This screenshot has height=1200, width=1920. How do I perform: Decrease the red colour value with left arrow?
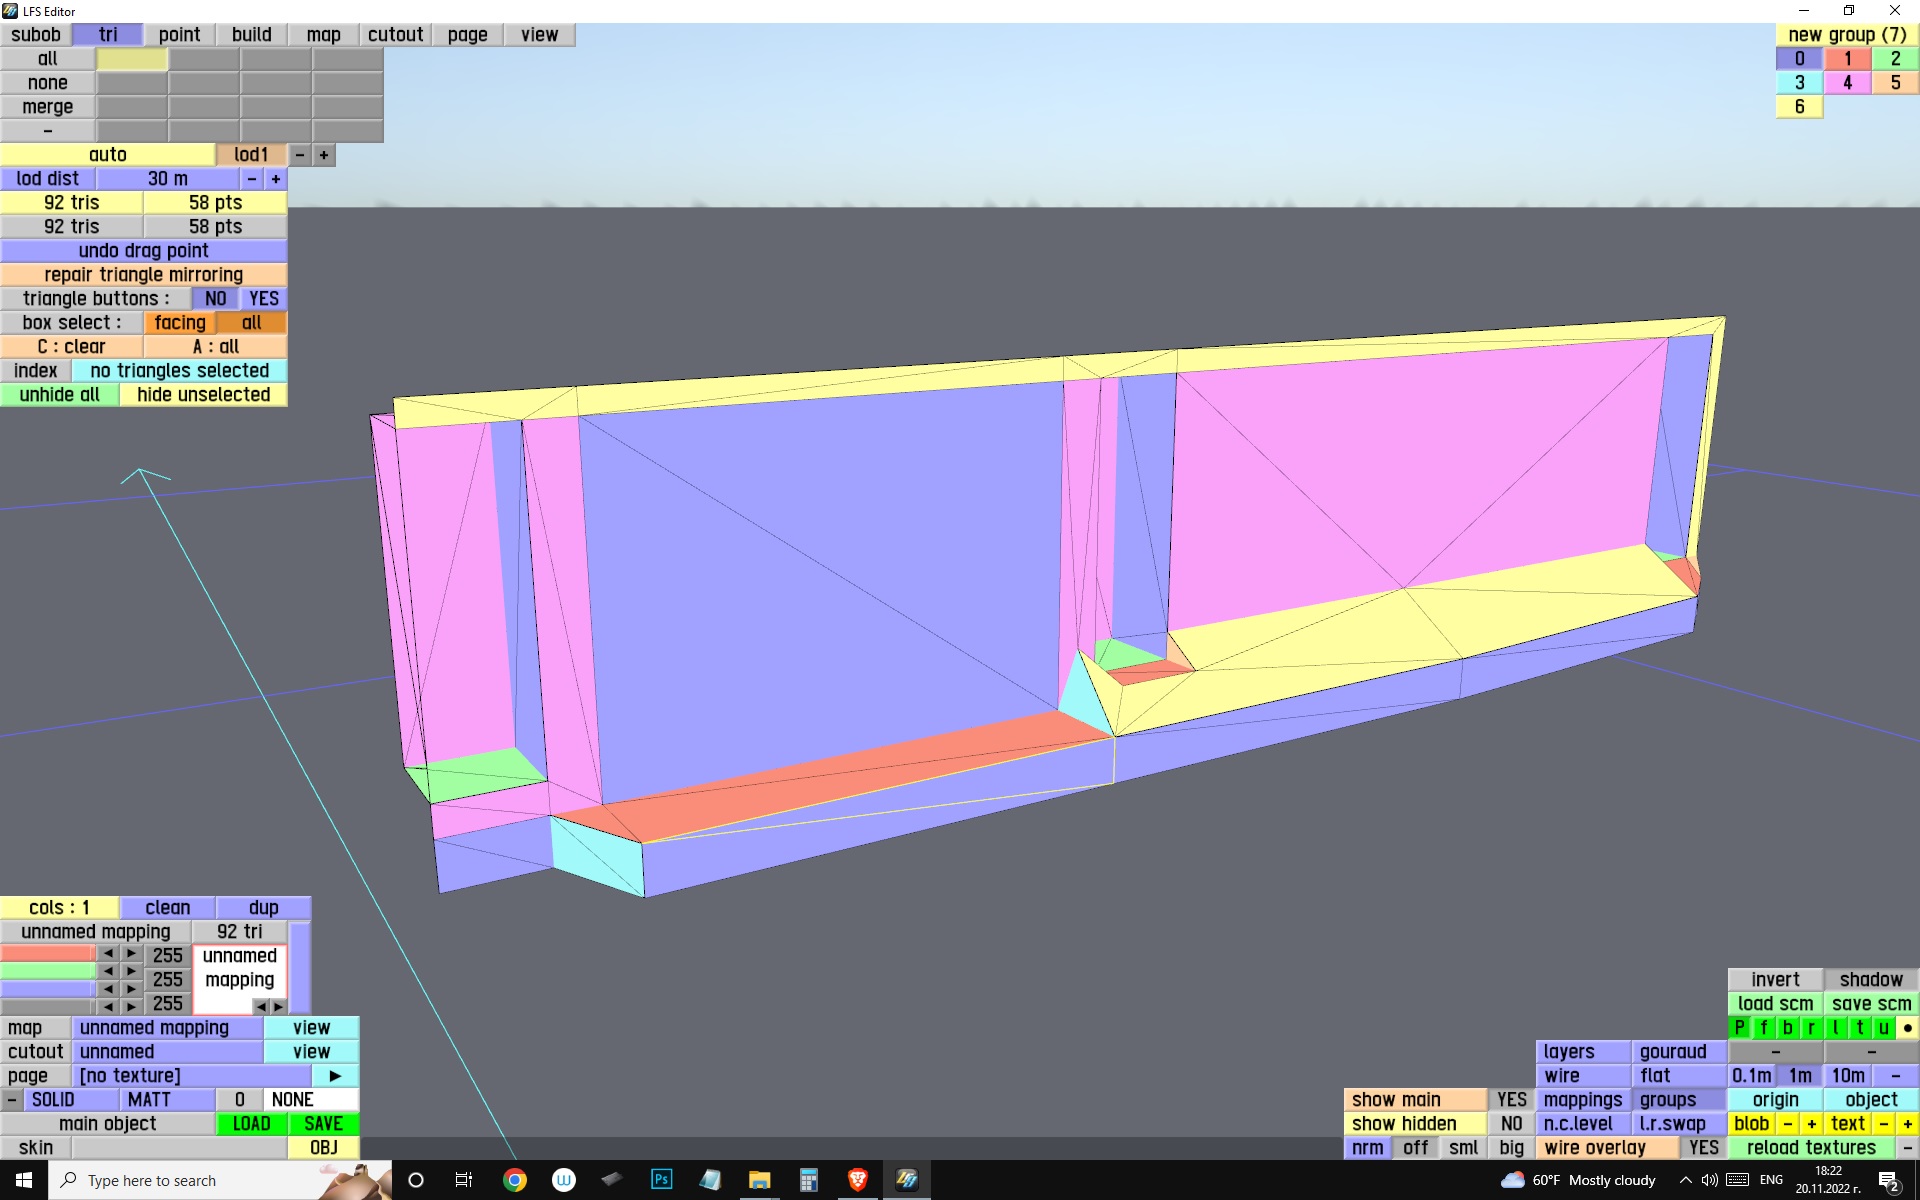(108, 954)
